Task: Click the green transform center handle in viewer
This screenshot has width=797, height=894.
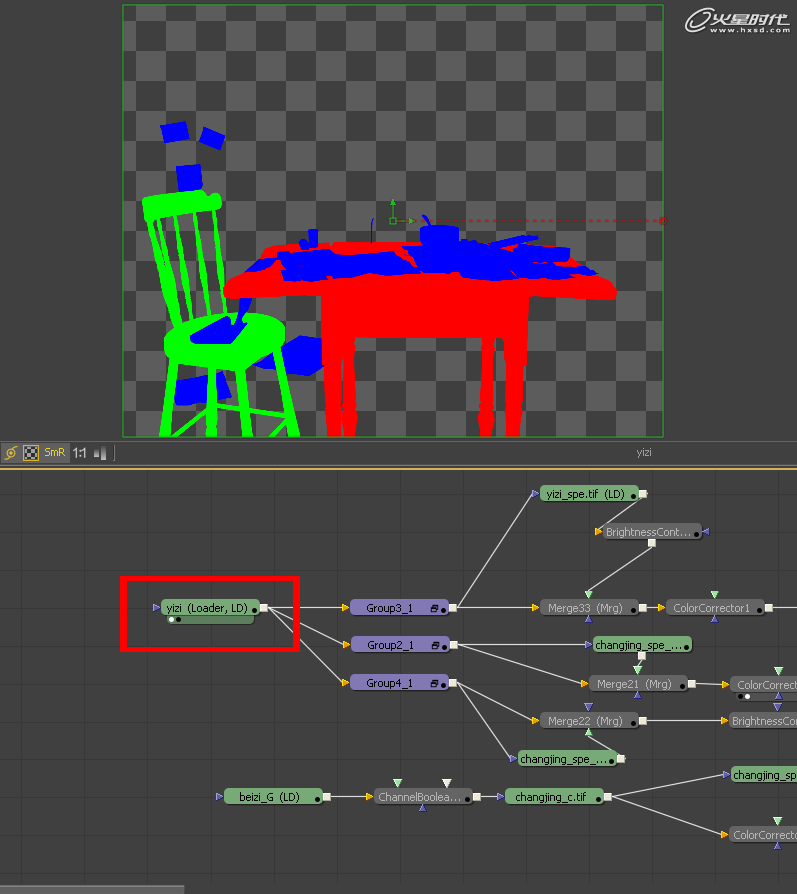Action: point(393,221)
